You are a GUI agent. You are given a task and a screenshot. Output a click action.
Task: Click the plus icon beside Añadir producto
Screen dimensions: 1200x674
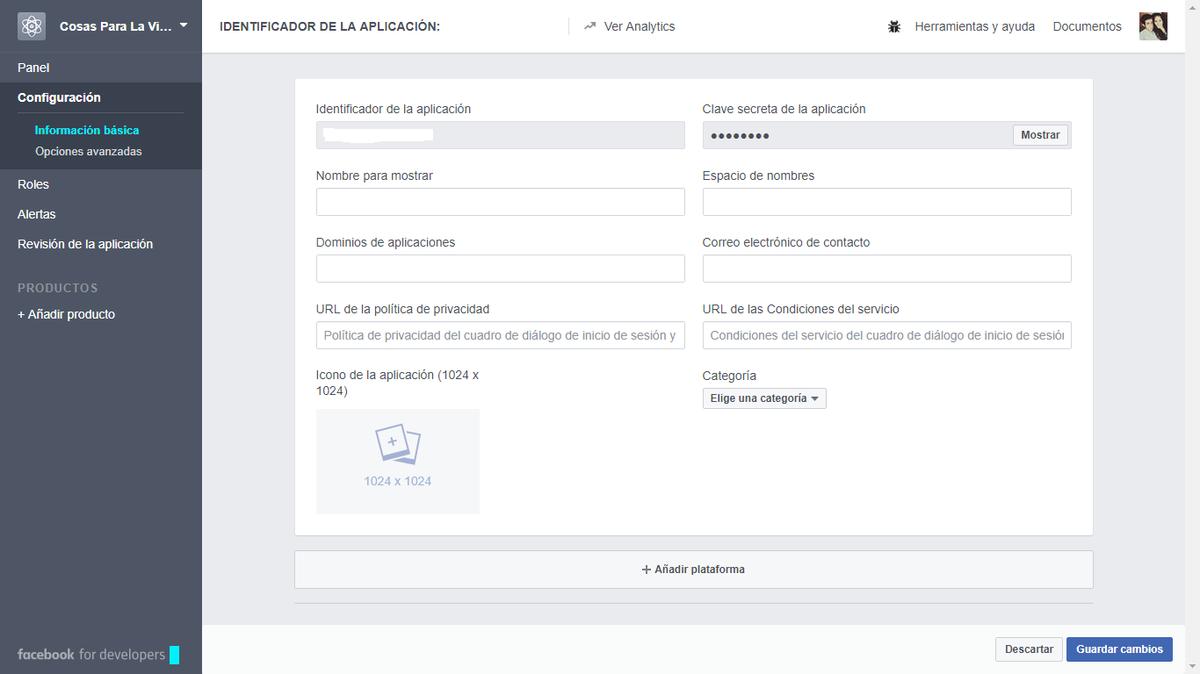click(x=21, y=313)
